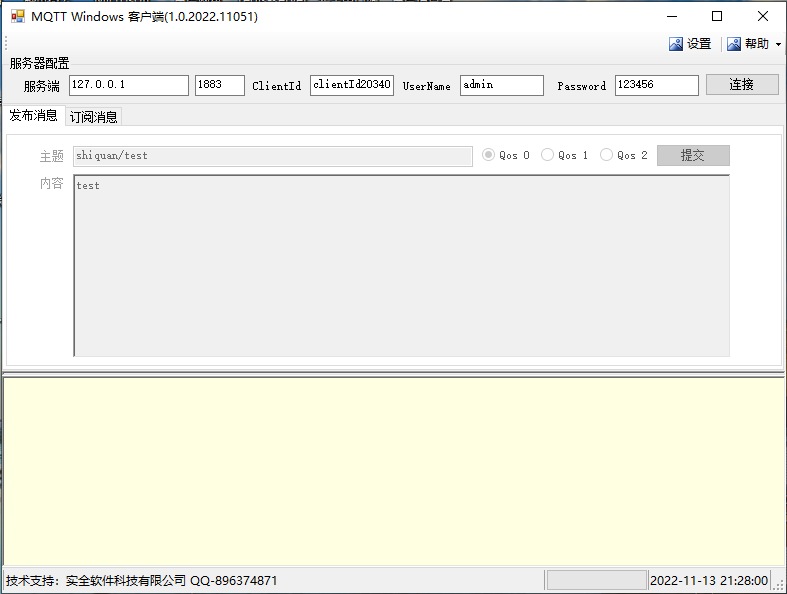This screenshot has width=787, height=594.
Task: Focus the Password field with 123456
Action: point(656,85)
